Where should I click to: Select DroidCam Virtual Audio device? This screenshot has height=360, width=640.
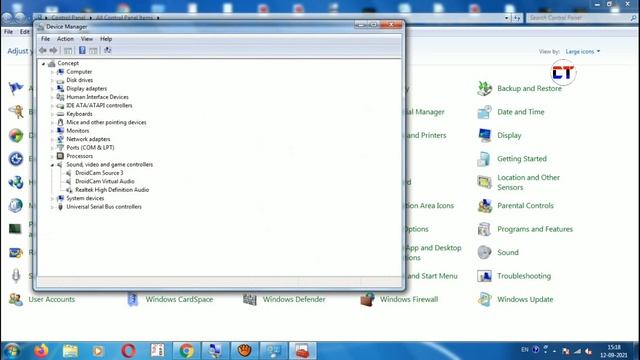pyautogui.click(x=105, y=181)
